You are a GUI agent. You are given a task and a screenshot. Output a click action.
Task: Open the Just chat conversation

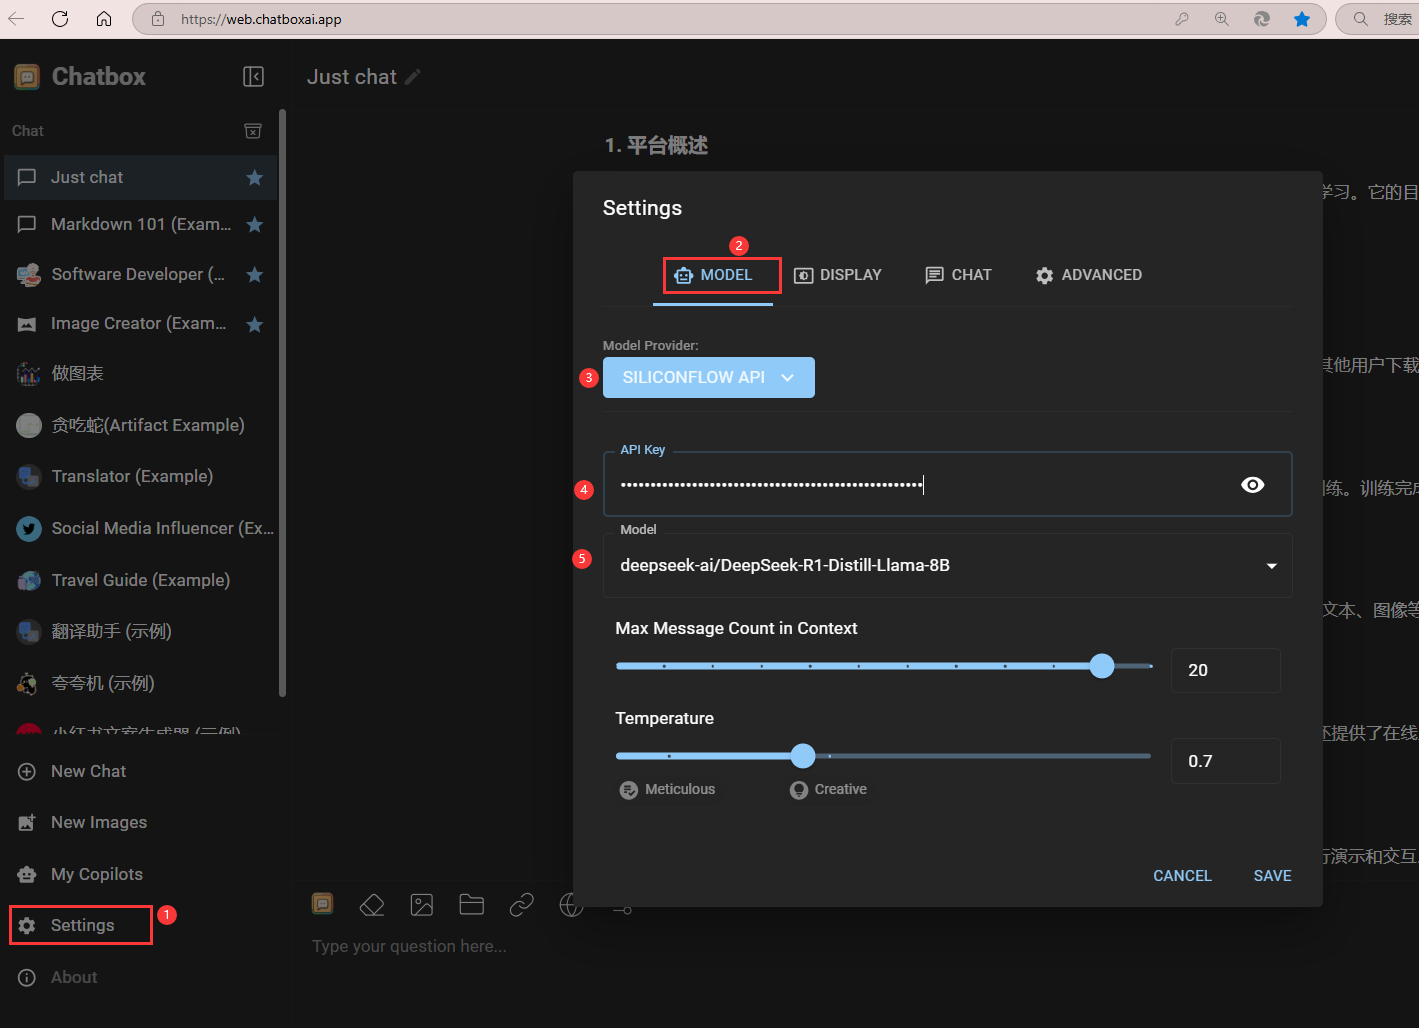pos(140,177)
